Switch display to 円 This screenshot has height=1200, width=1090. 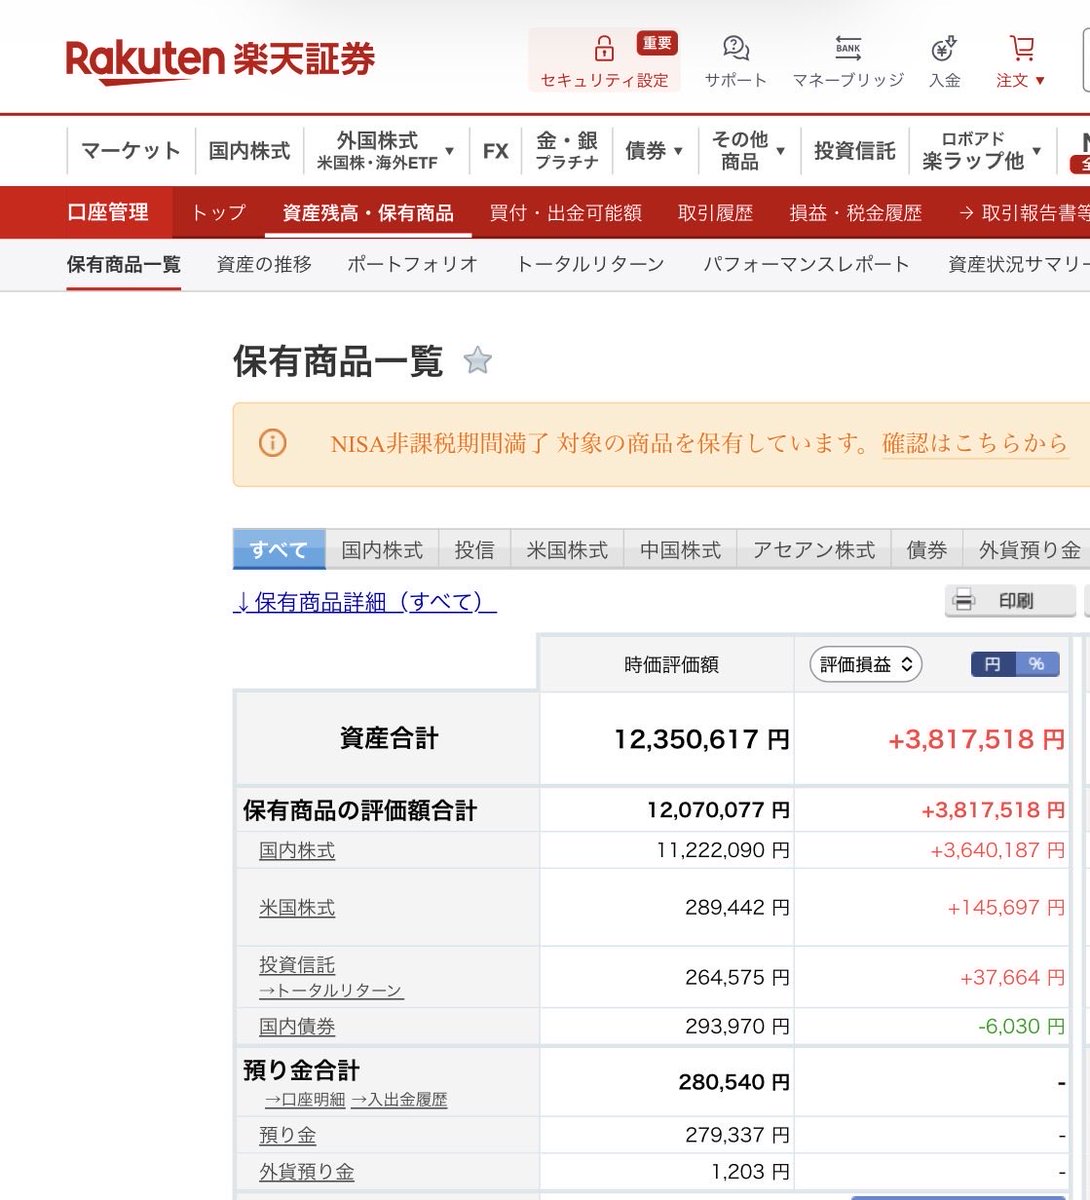(x=992, y=664)
